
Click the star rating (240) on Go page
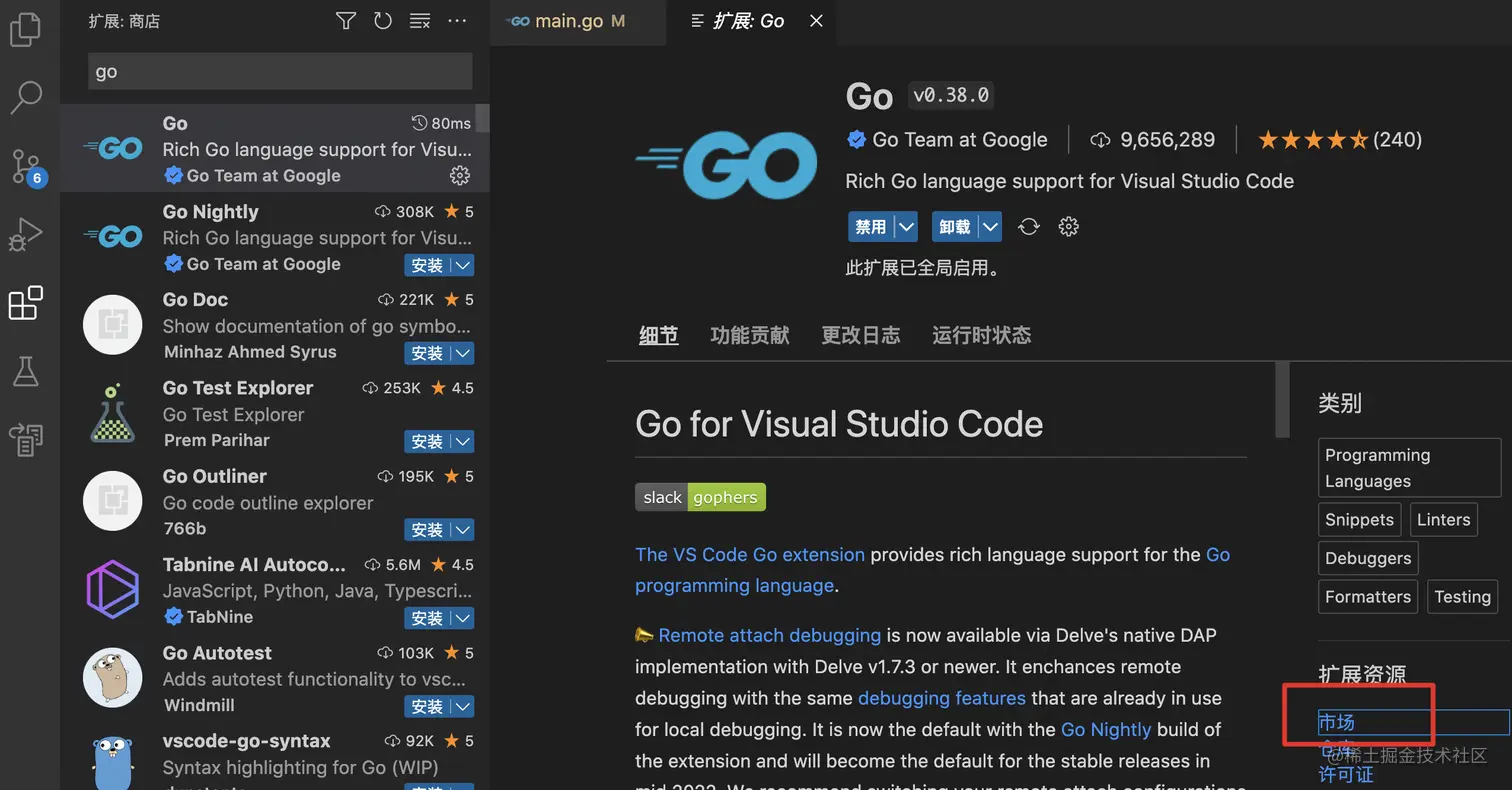(1339, 140)
